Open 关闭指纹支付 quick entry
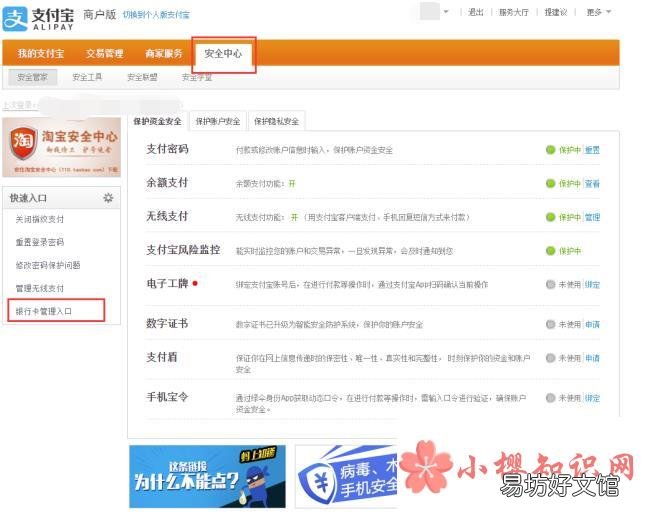 tap(40, 219)
